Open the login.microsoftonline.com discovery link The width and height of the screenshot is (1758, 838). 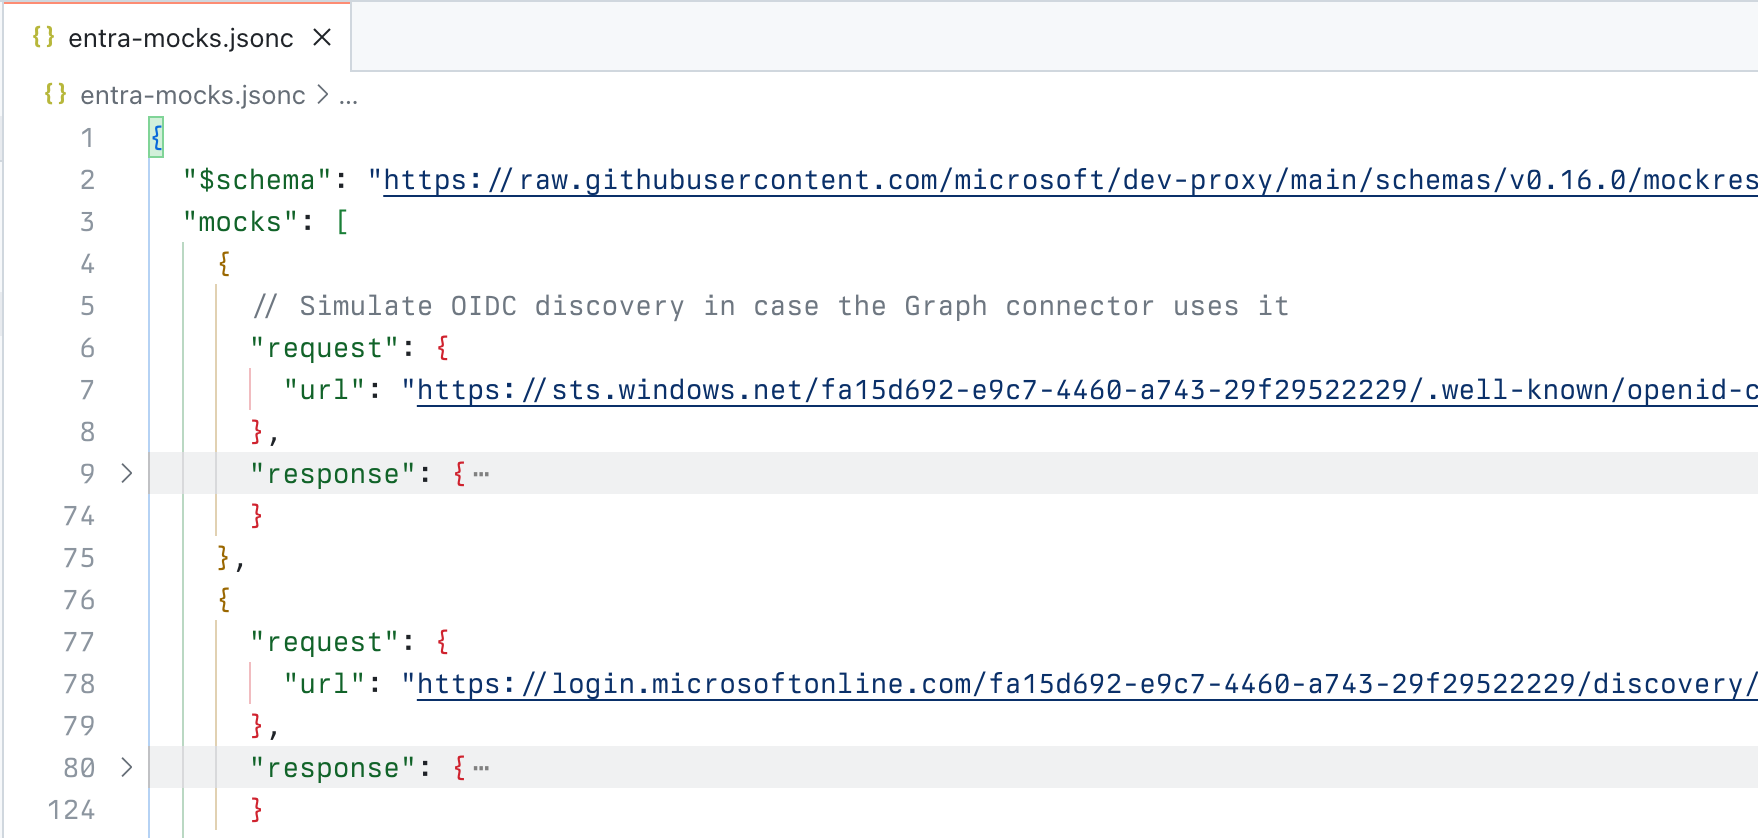coord(800,684)
